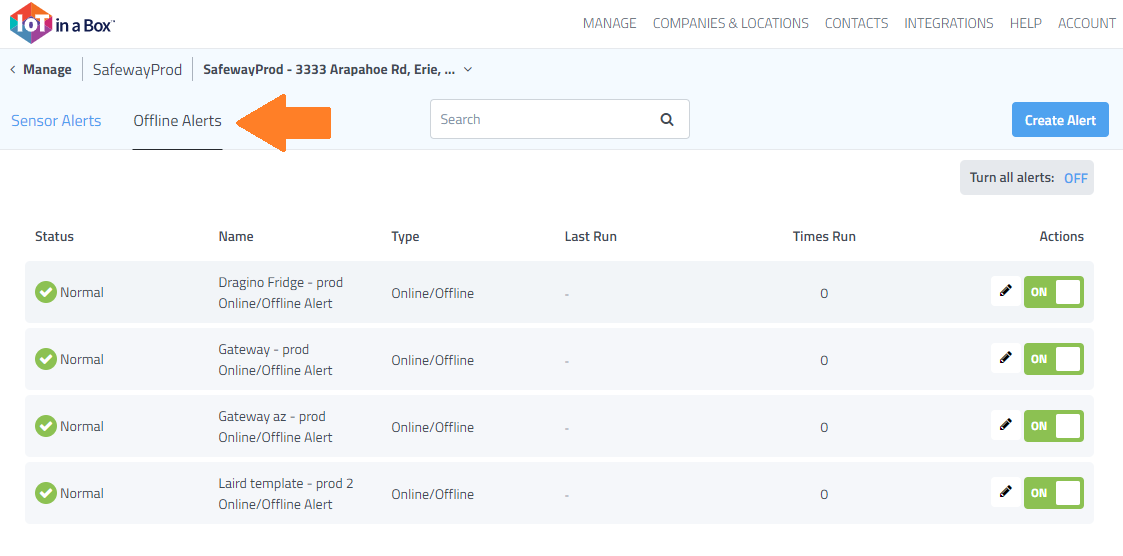Click pencil icon for Gateway - prod alert
The height and width of the screenshot is (556, 1123).
1005,359
